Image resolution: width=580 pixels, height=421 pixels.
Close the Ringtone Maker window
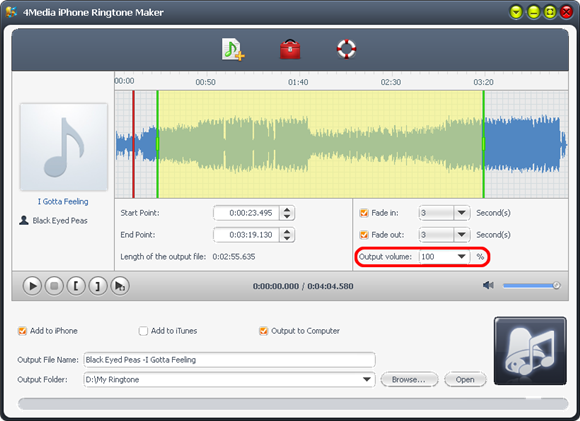pyautogui.click(x=566, y=12)
